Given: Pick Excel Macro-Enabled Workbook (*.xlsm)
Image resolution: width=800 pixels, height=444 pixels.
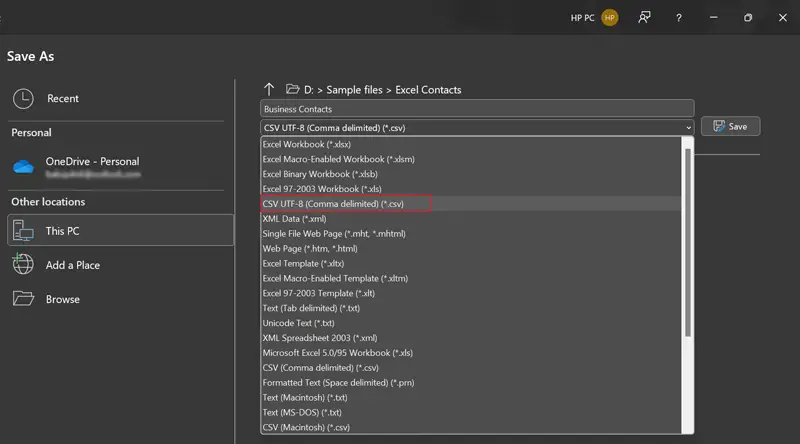Looking at the screenshot, I should point(338,159).
